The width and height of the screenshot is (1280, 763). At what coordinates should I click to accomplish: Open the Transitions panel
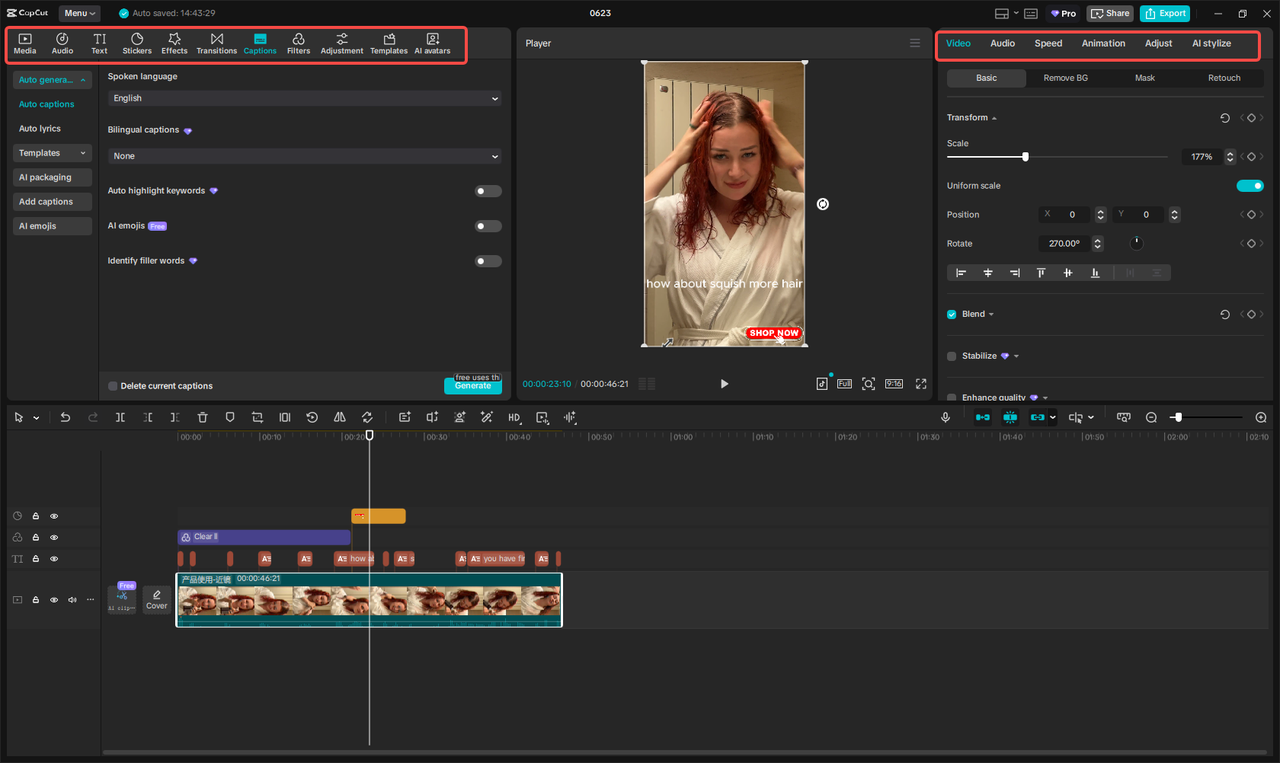click(x=216, y=43)
